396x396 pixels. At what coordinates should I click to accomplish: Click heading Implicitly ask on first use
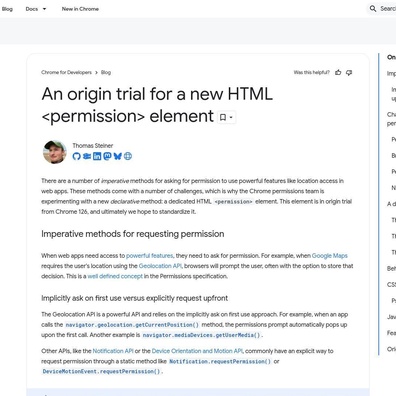point(135,298)
